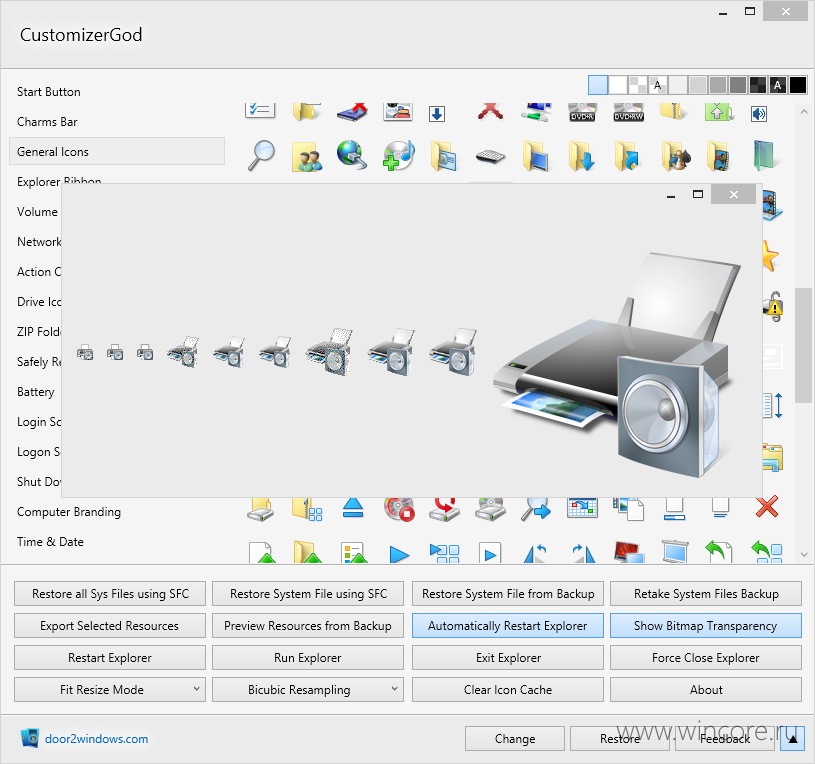
Task: Choose the light blue background swatch
Action: [x=598, y=85]
